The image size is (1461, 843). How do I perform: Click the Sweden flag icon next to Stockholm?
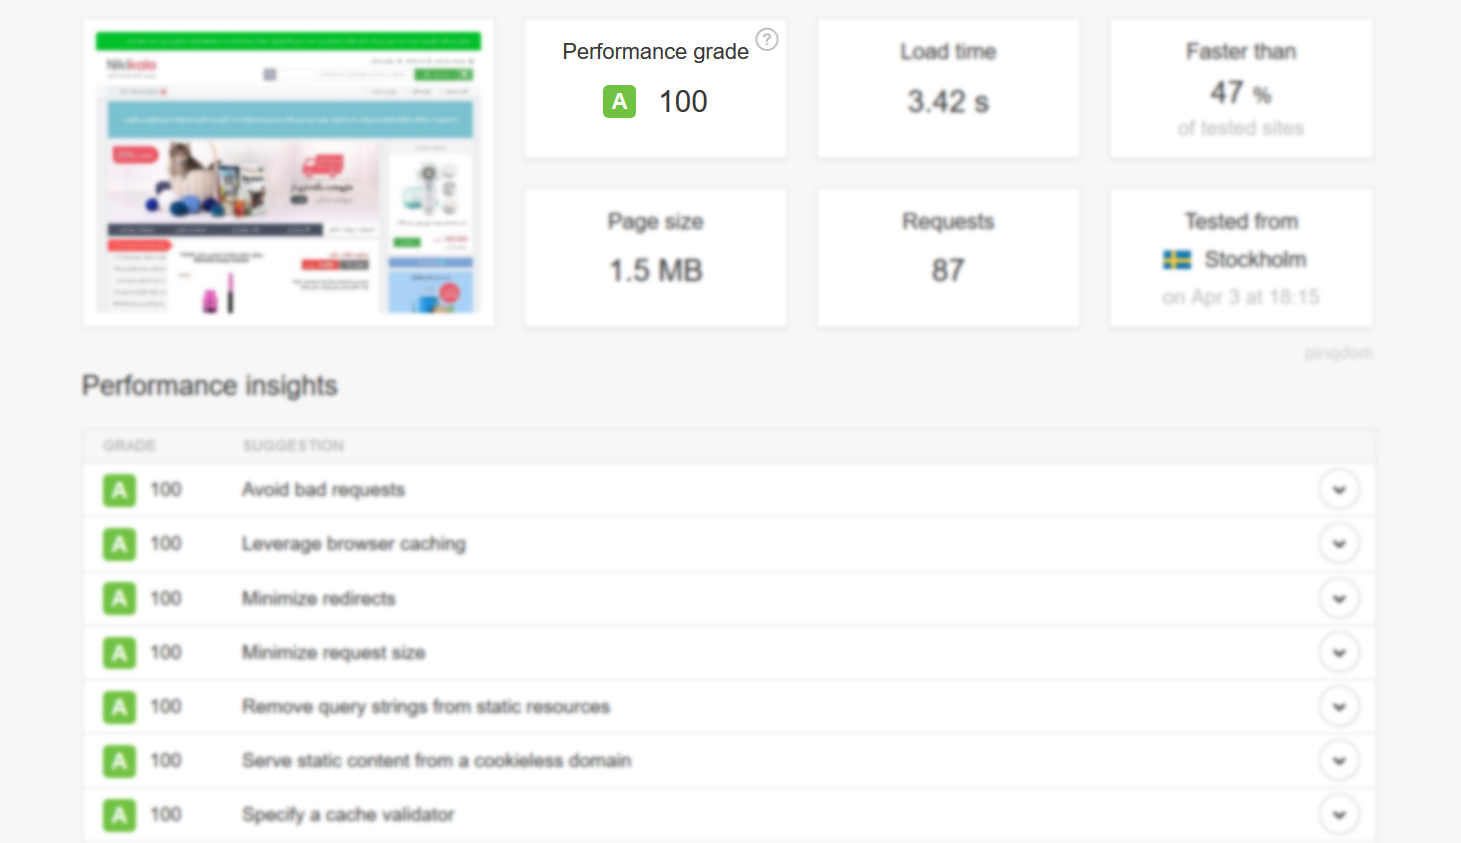point(1177,260)
